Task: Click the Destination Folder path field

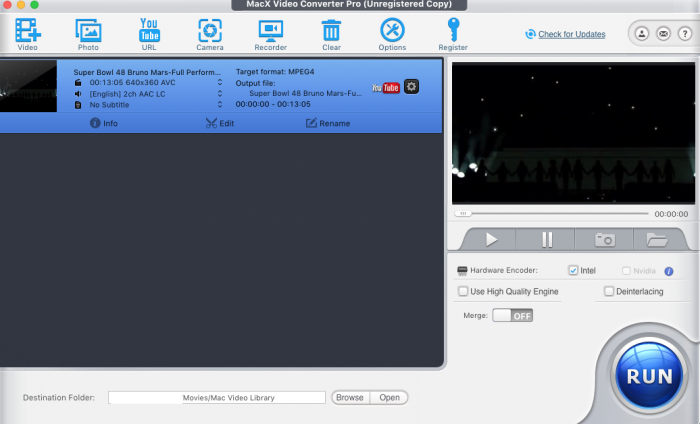Action: pos(217,398)
